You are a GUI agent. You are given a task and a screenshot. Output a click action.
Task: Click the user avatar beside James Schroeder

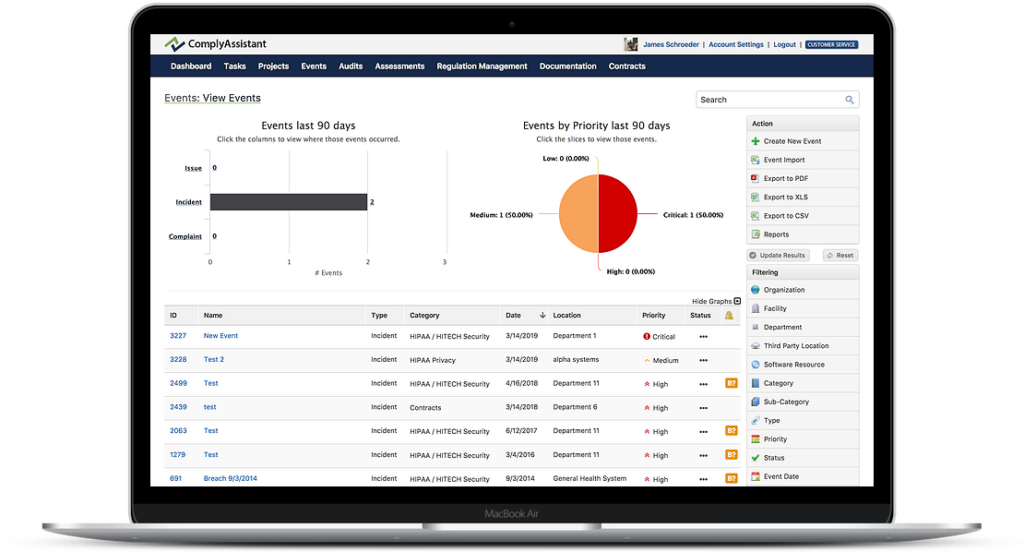(631, 44)
